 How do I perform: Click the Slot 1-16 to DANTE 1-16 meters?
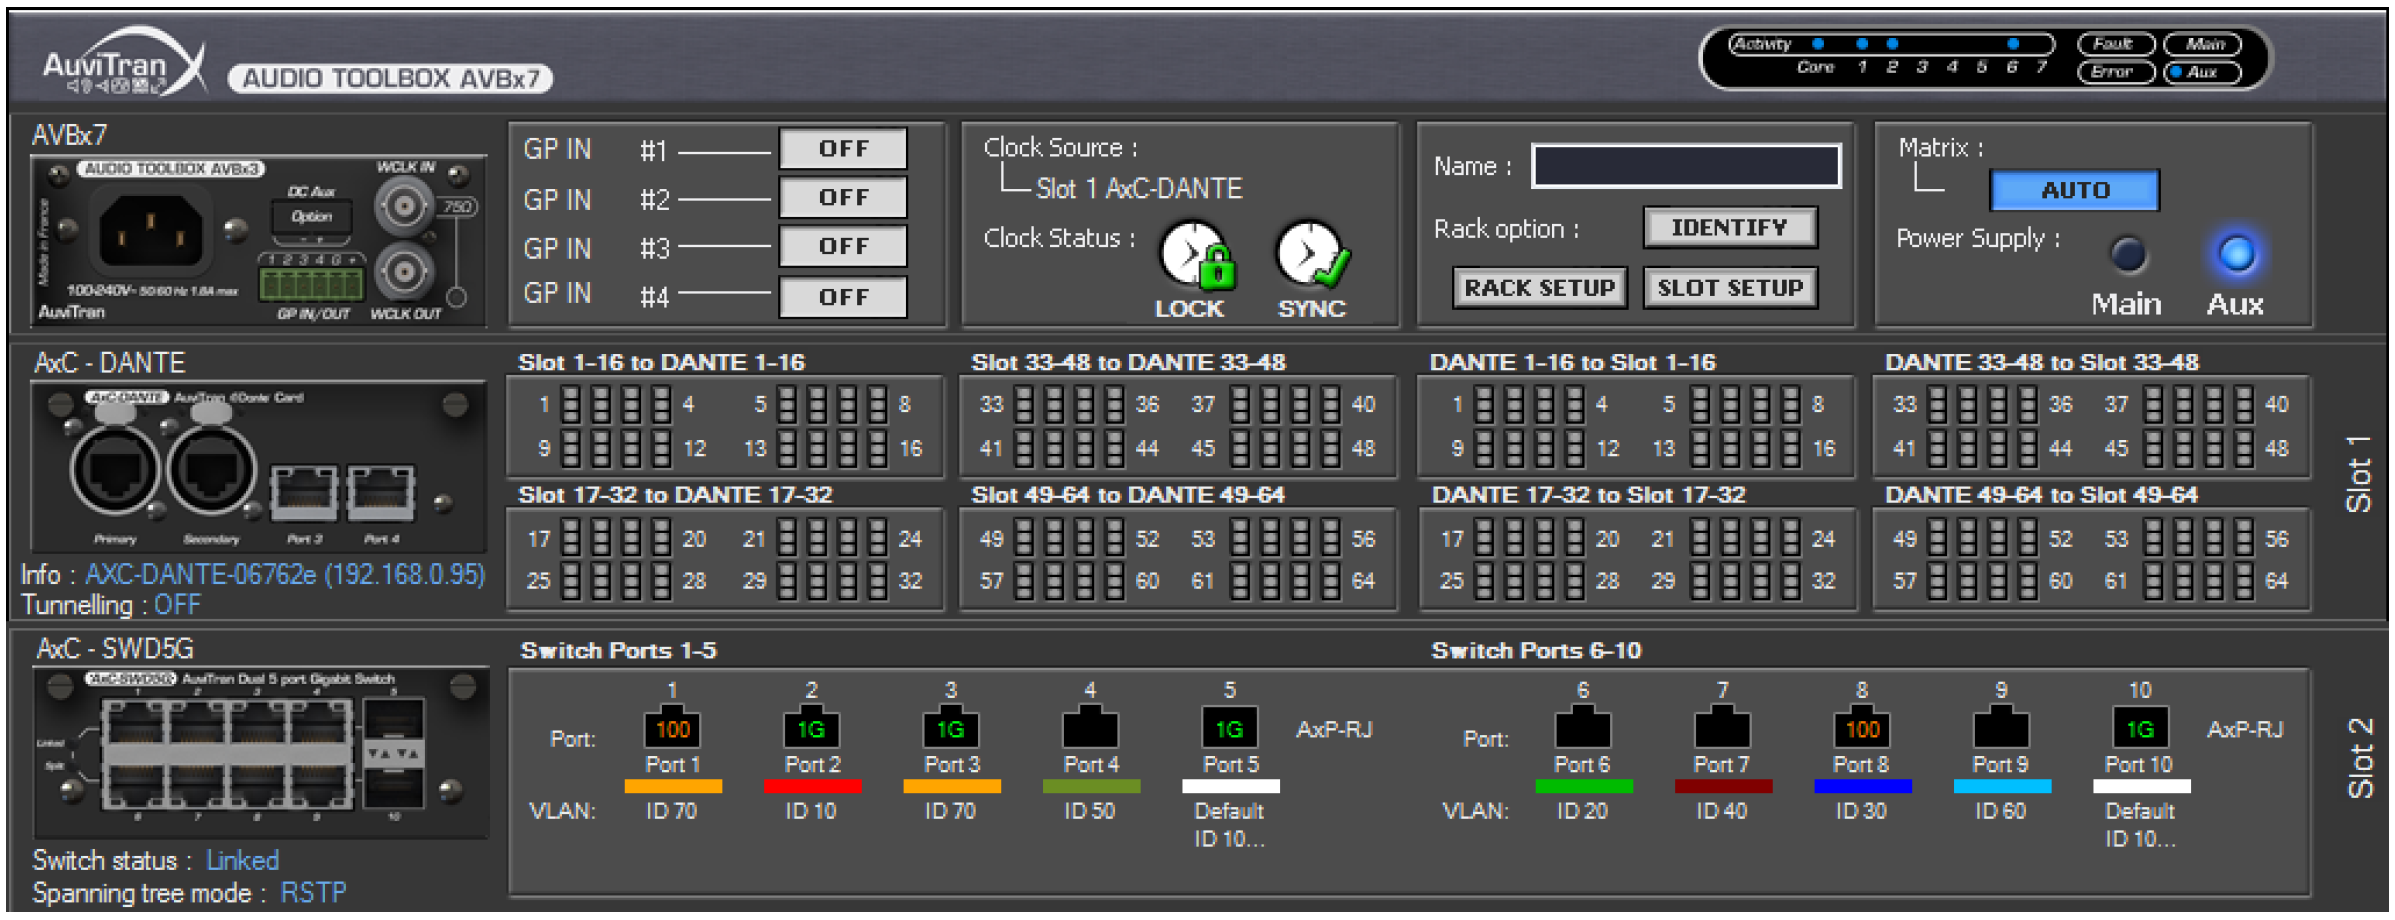[x=726, y=426]
